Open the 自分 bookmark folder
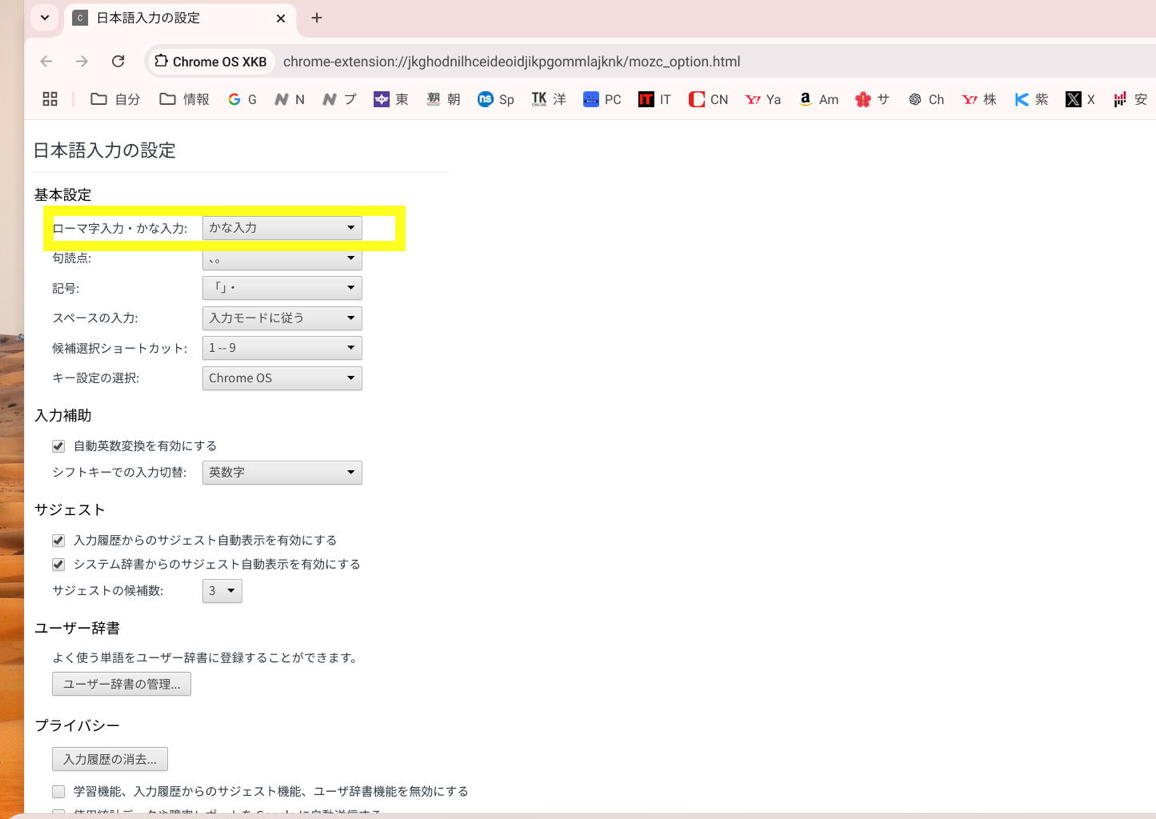This screenshot has height=819, width=1156. [115, 99]
